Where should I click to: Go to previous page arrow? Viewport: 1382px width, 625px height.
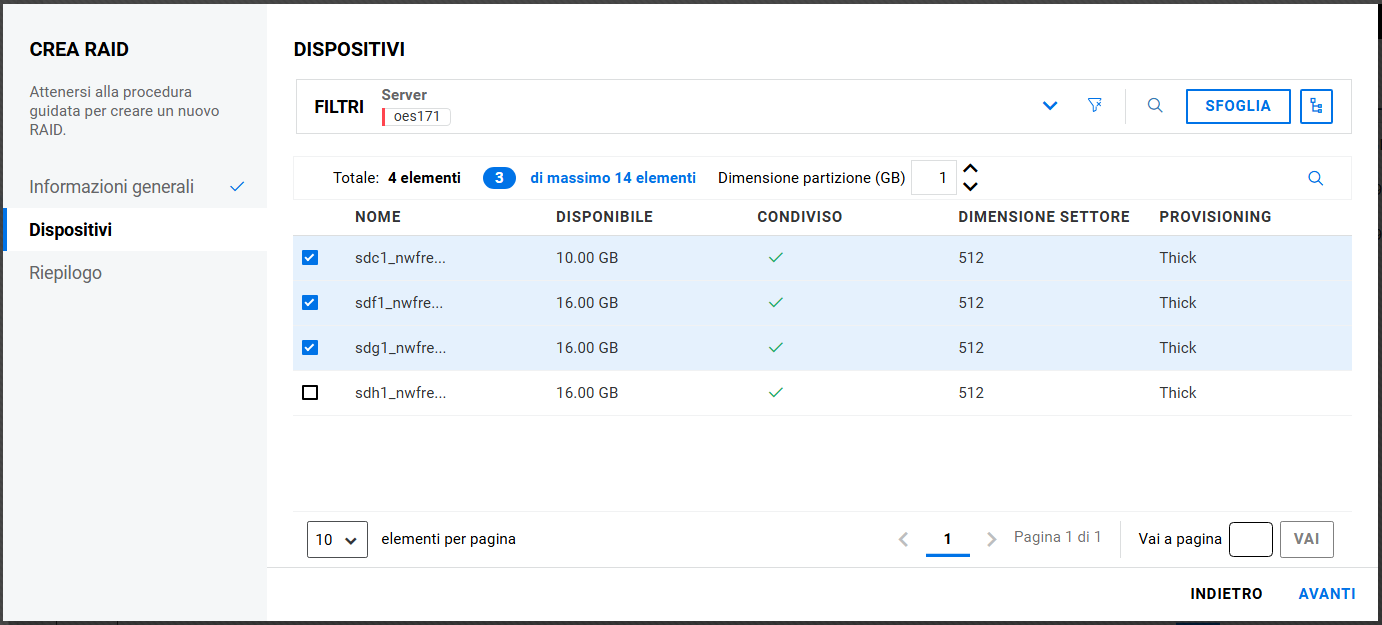click(x=903, y=539)
